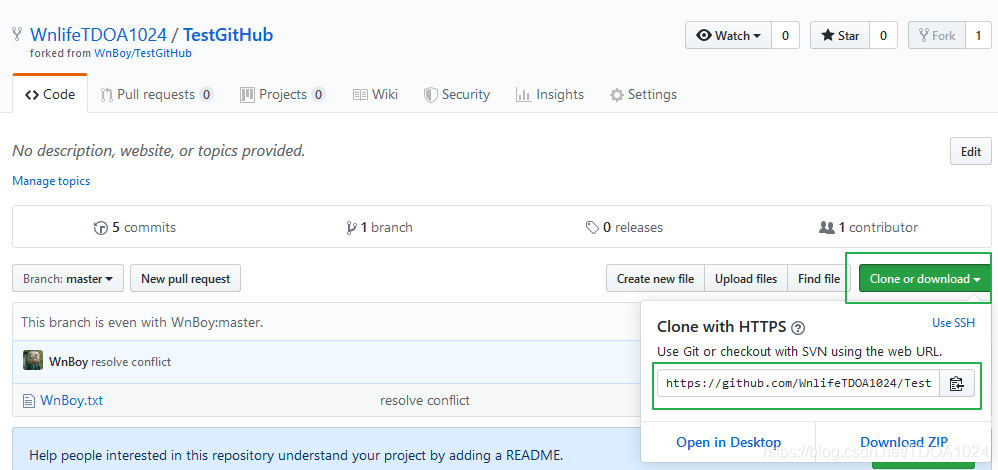Click Open in Desktop
This screenshot has width=998, height=470.
[729, 442]
